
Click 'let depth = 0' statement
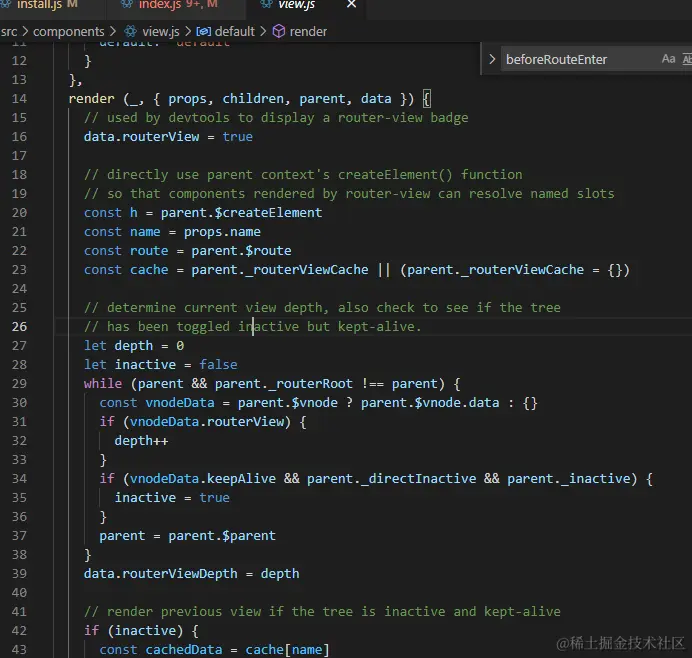[x=134, y=346]
